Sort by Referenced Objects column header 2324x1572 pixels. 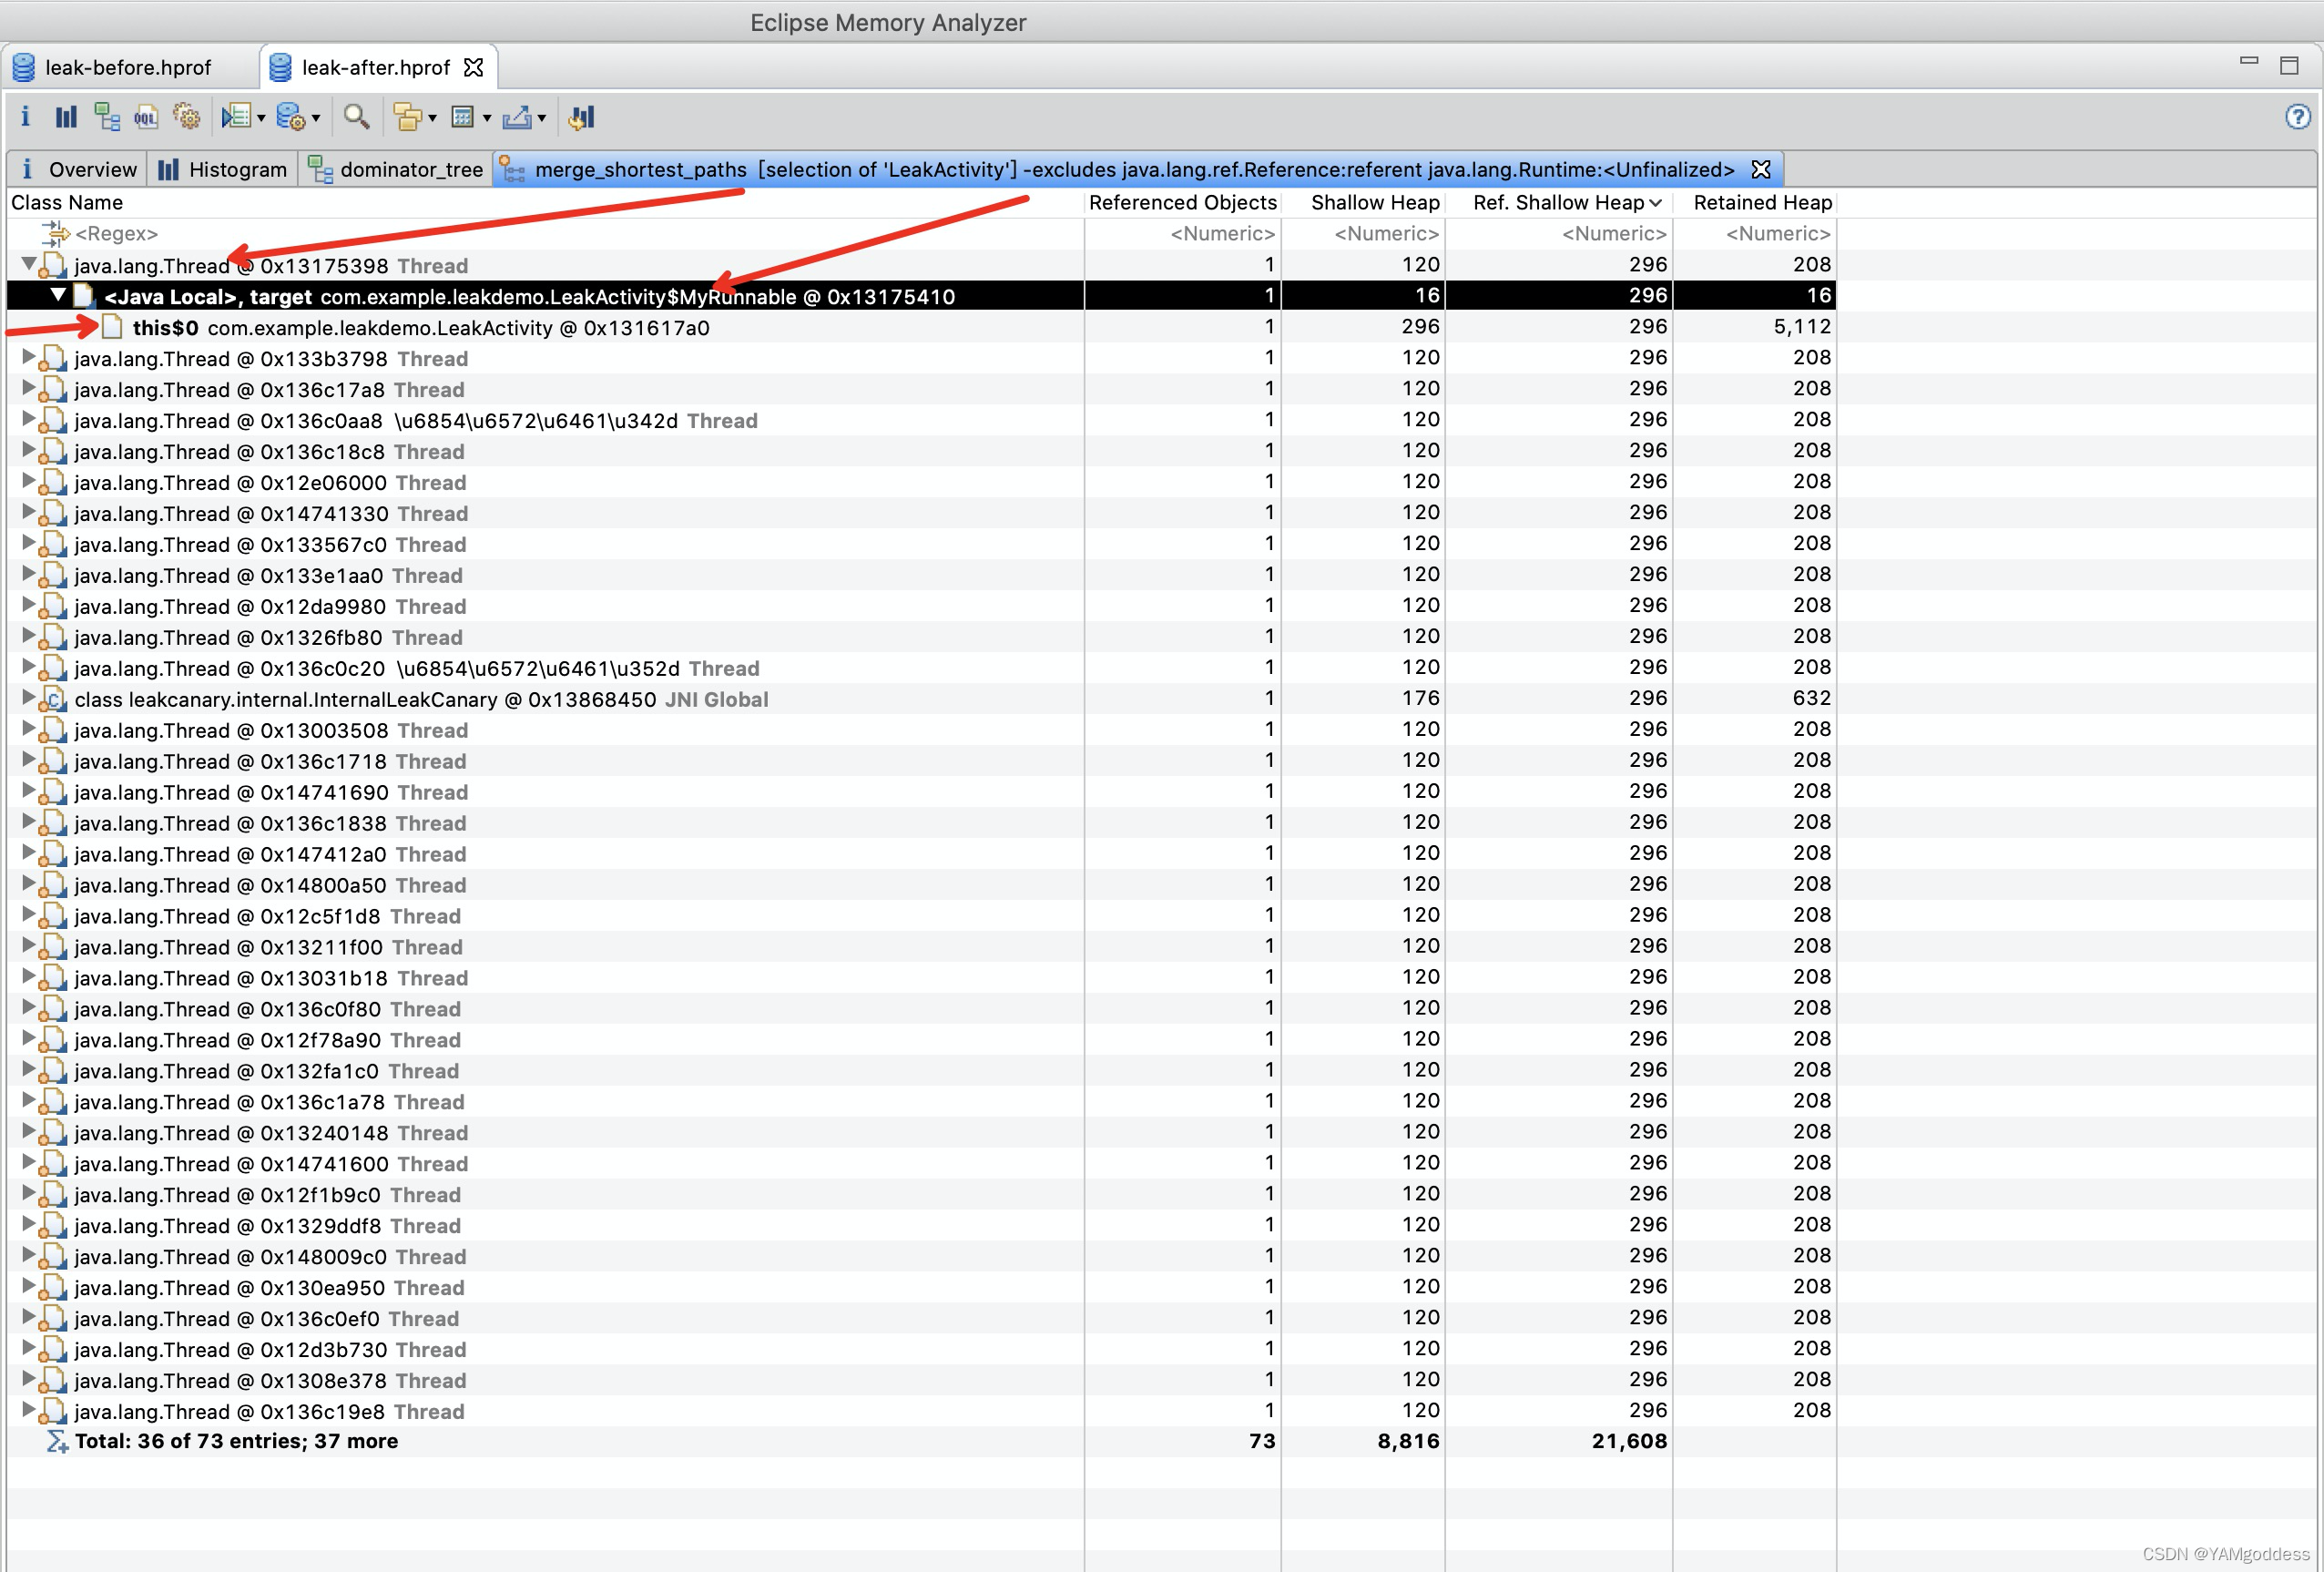coord(1182,203)
